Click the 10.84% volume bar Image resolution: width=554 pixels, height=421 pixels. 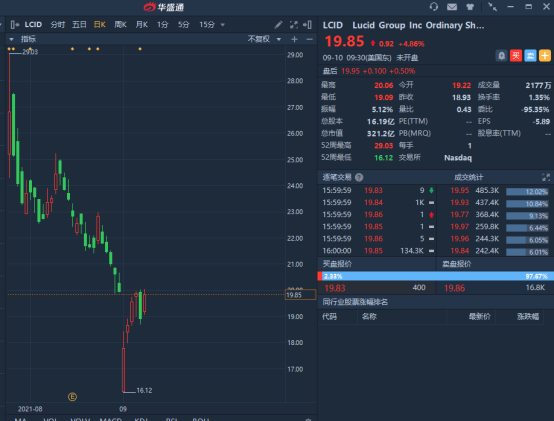coord(527,204)
